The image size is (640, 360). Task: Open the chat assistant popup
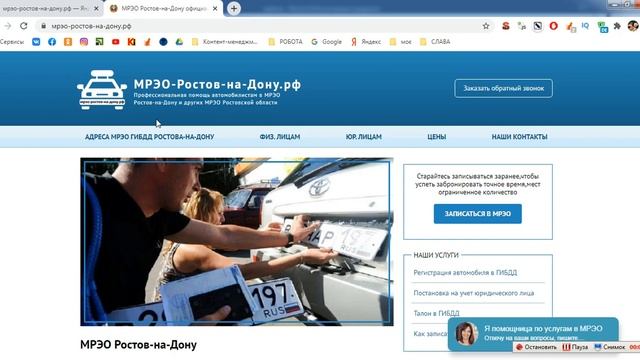[533, 333]
